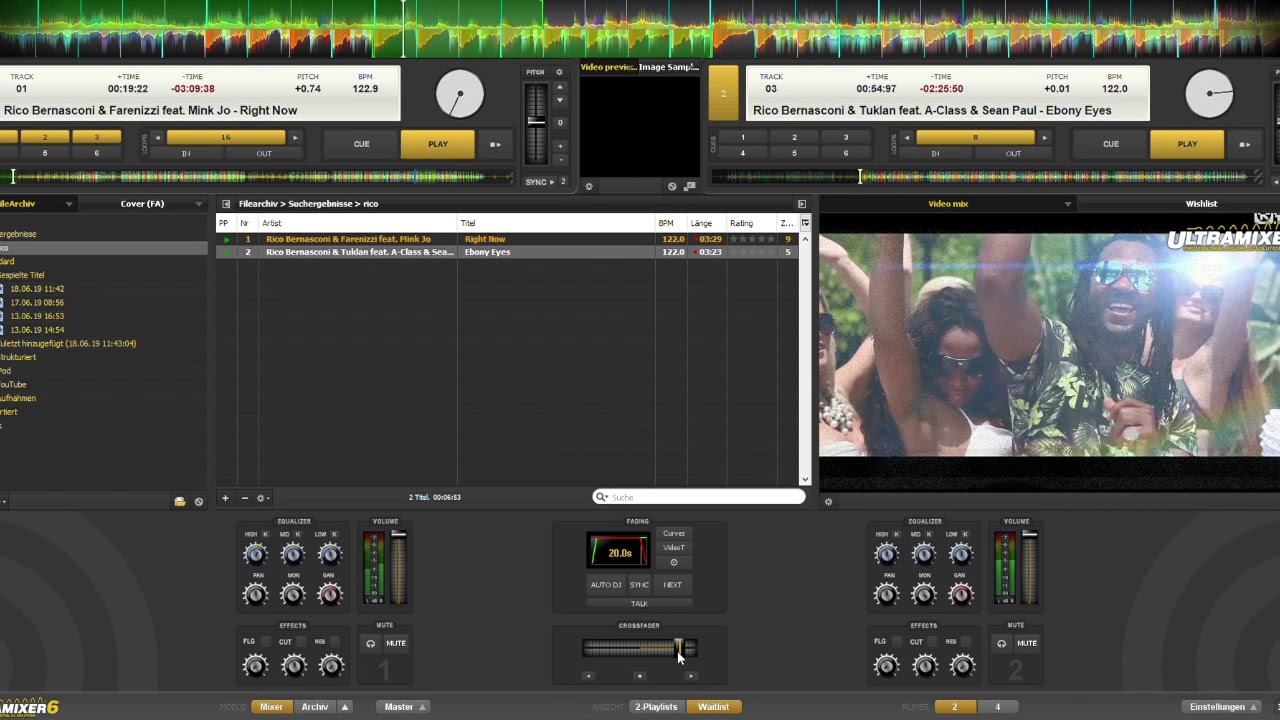Expand the Master panel arrow
The width and height of the screenshot is (1280, 720).
pos(423,707)
